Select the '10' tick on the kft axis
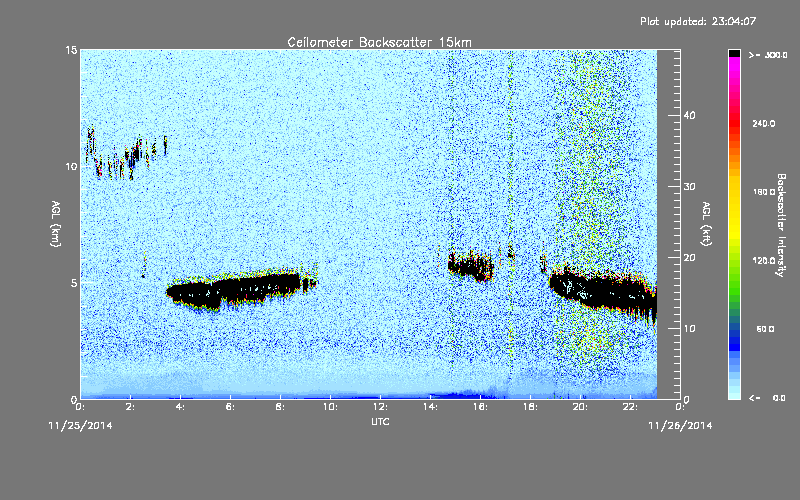This screenshot has height=500, width=800. (689, 329)
